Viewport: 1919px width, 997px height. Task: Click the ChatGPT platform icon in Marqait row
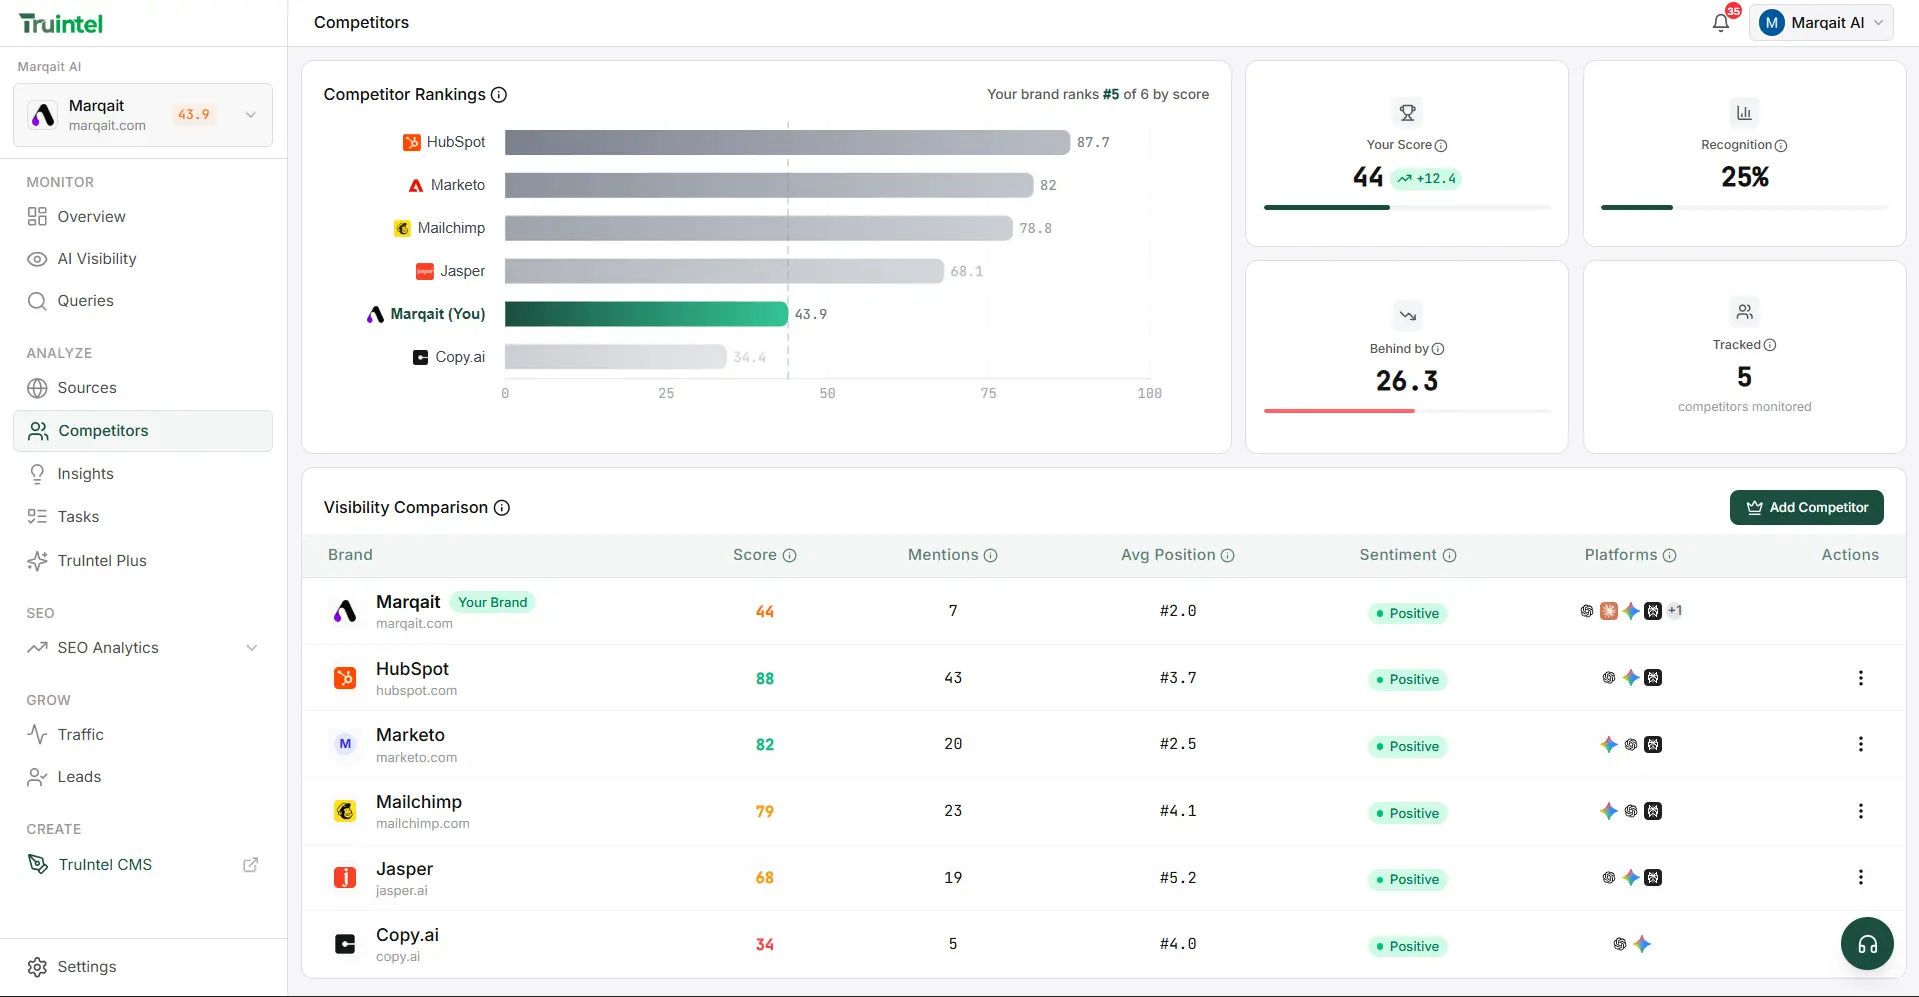[1586, 610]
